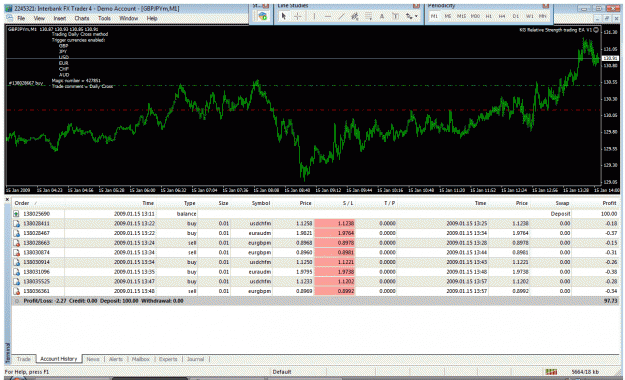Click the 0.8992 stop-loss cell

pos(335,291)
